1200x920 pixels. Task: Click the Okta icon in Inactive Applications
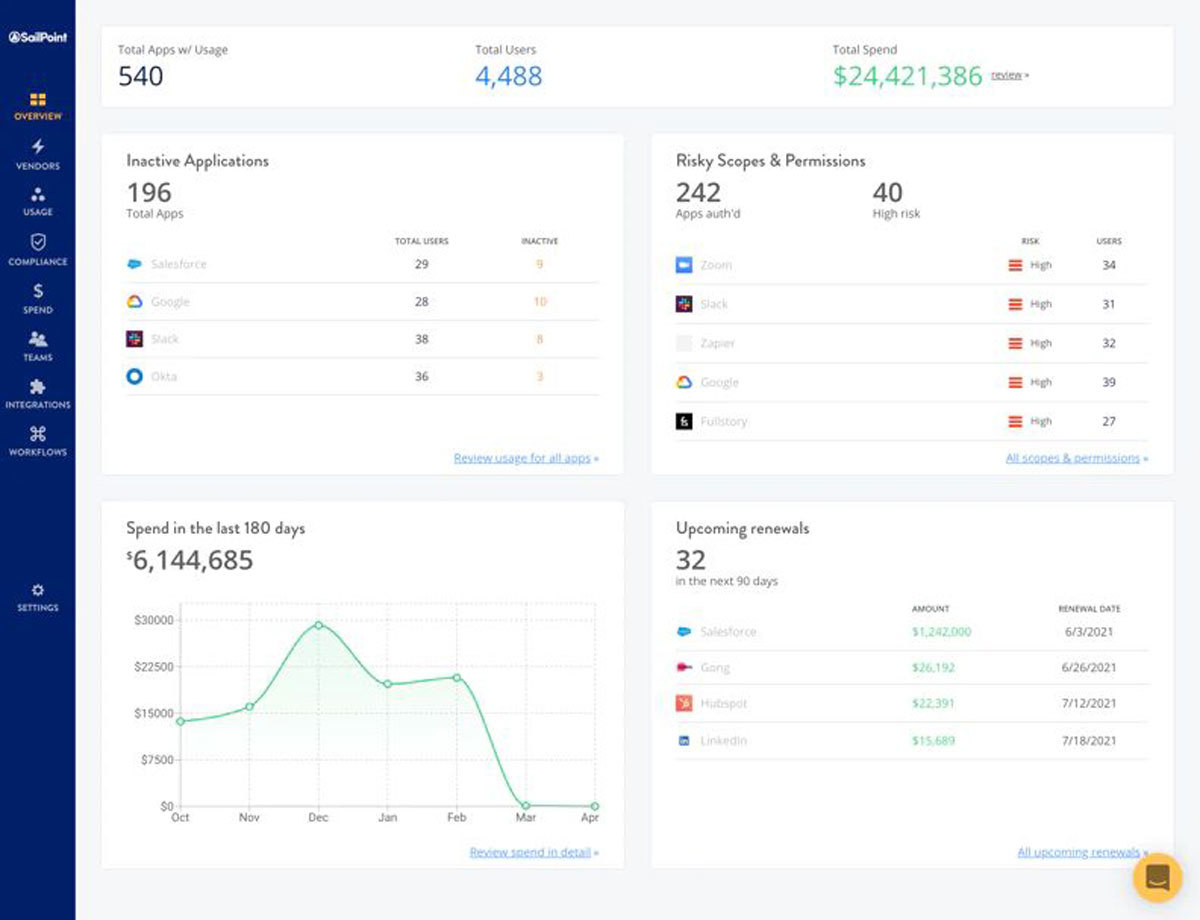[x=135, y=376]
